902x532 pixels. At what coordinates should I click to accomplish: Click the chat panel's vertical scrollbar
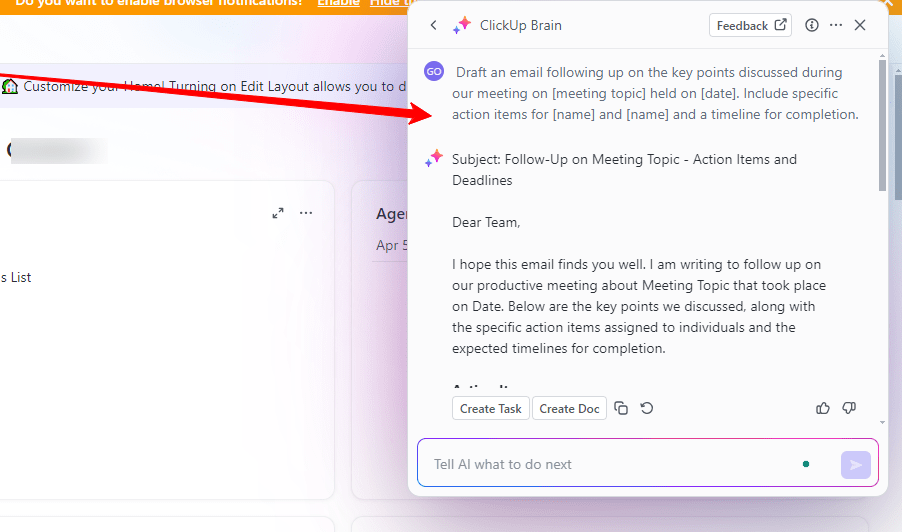click(882, 125)
